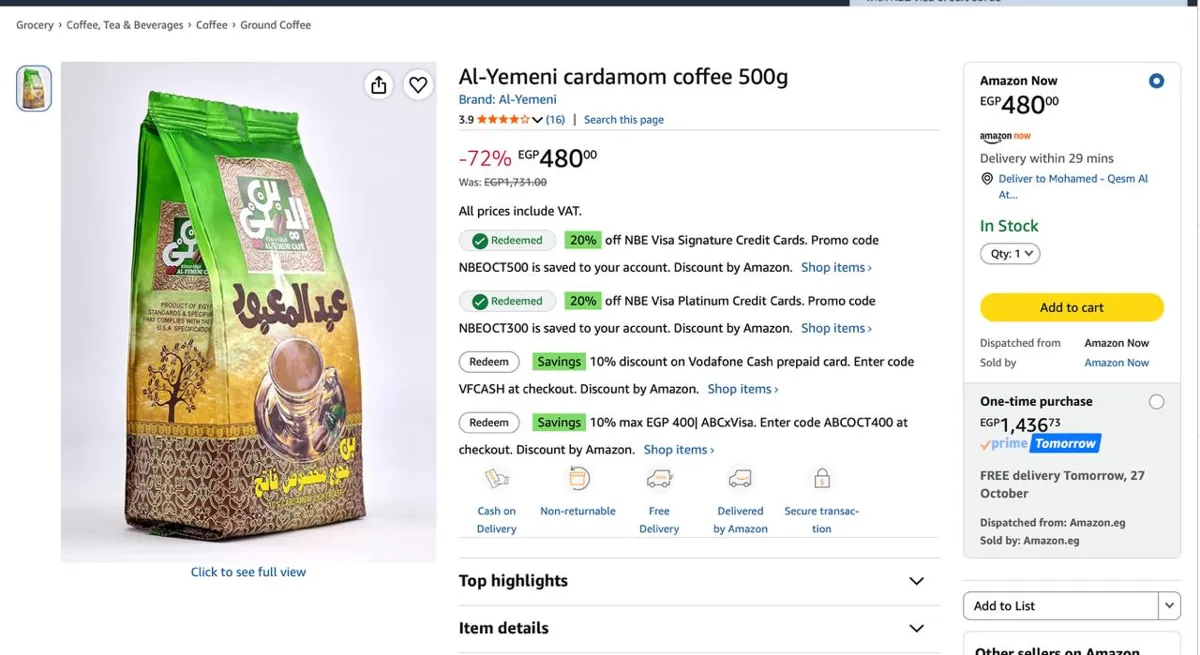Select the coffee bag thumbnail image
The image size is (1200, 655).
click(34, 88)
